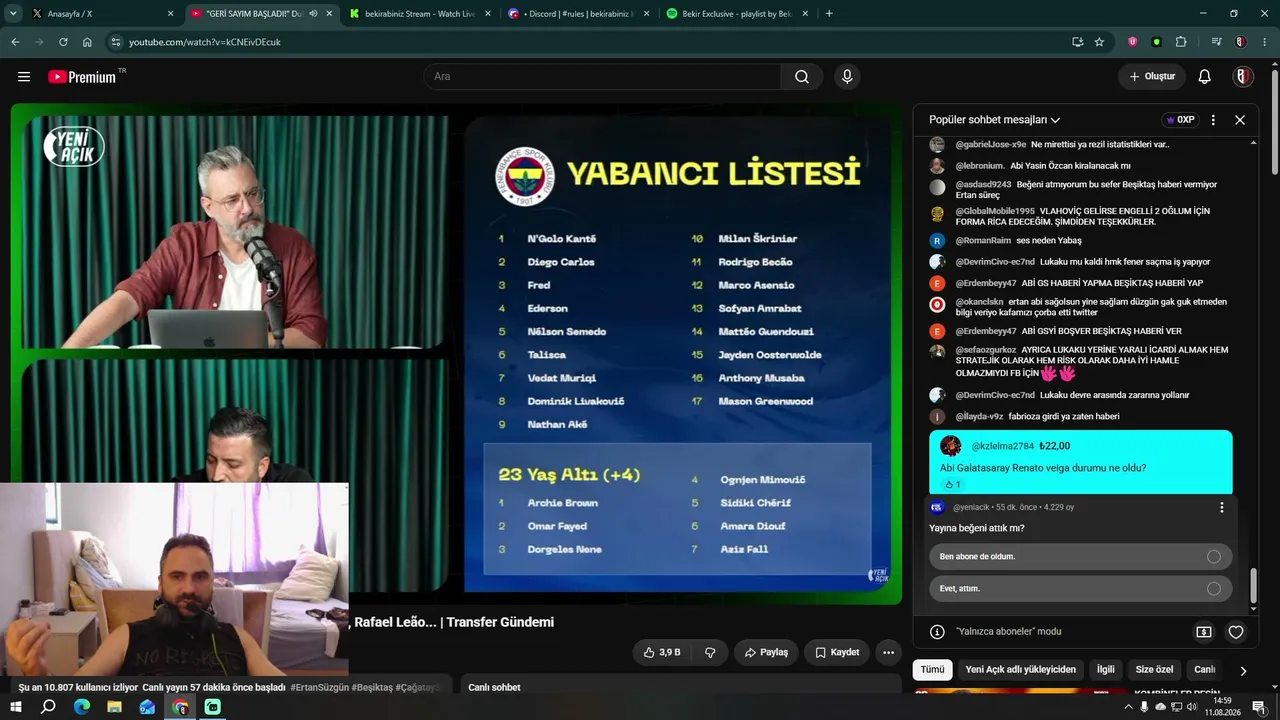This screenshot has height=720, width=1280.
Task: View site information for youtube.com
Action: pyautogui.click(x=116, y=42)
